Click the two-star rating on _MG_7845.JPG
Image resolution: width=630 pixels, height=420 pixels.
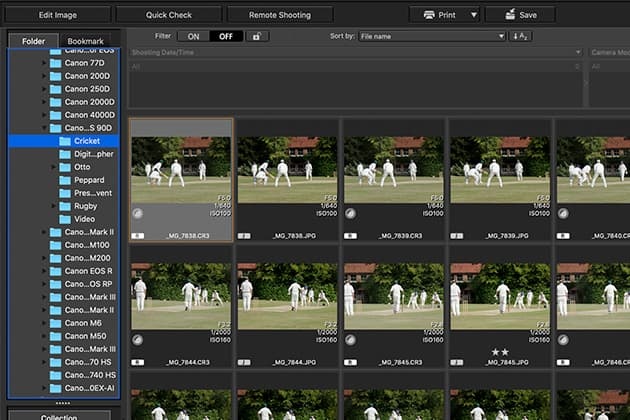(500, 352)
